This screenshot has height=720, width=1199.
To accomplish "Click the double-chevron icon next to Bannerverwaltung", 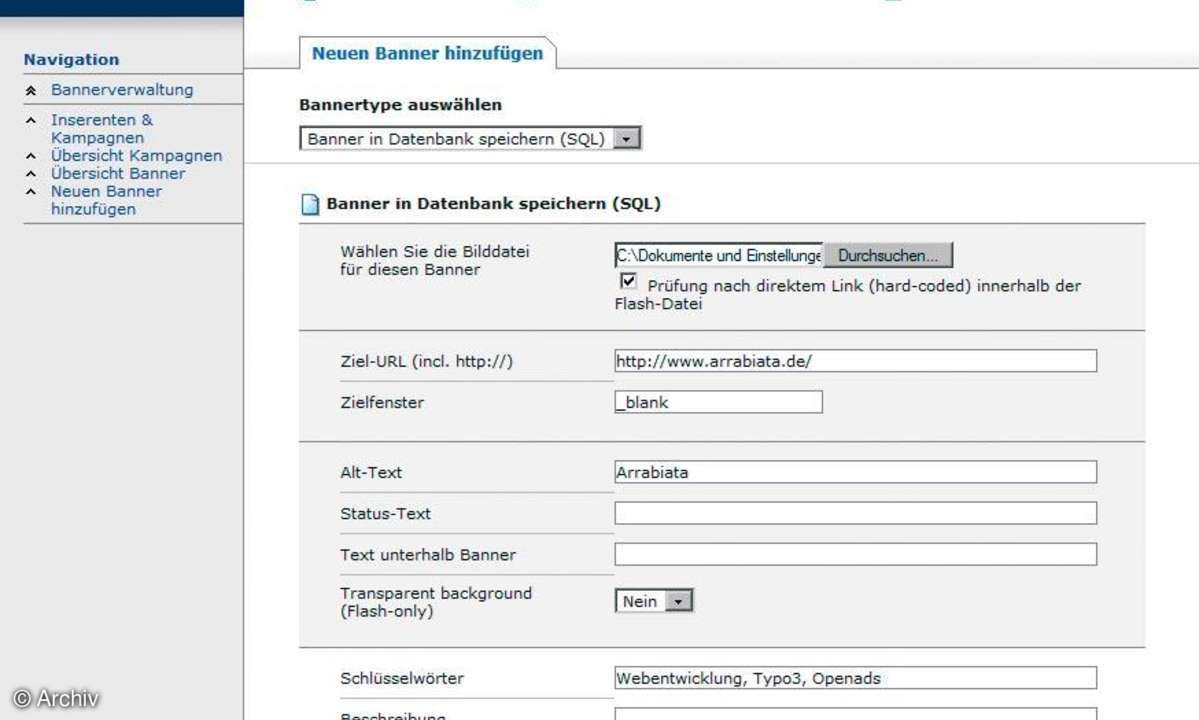I will point(31,91).
